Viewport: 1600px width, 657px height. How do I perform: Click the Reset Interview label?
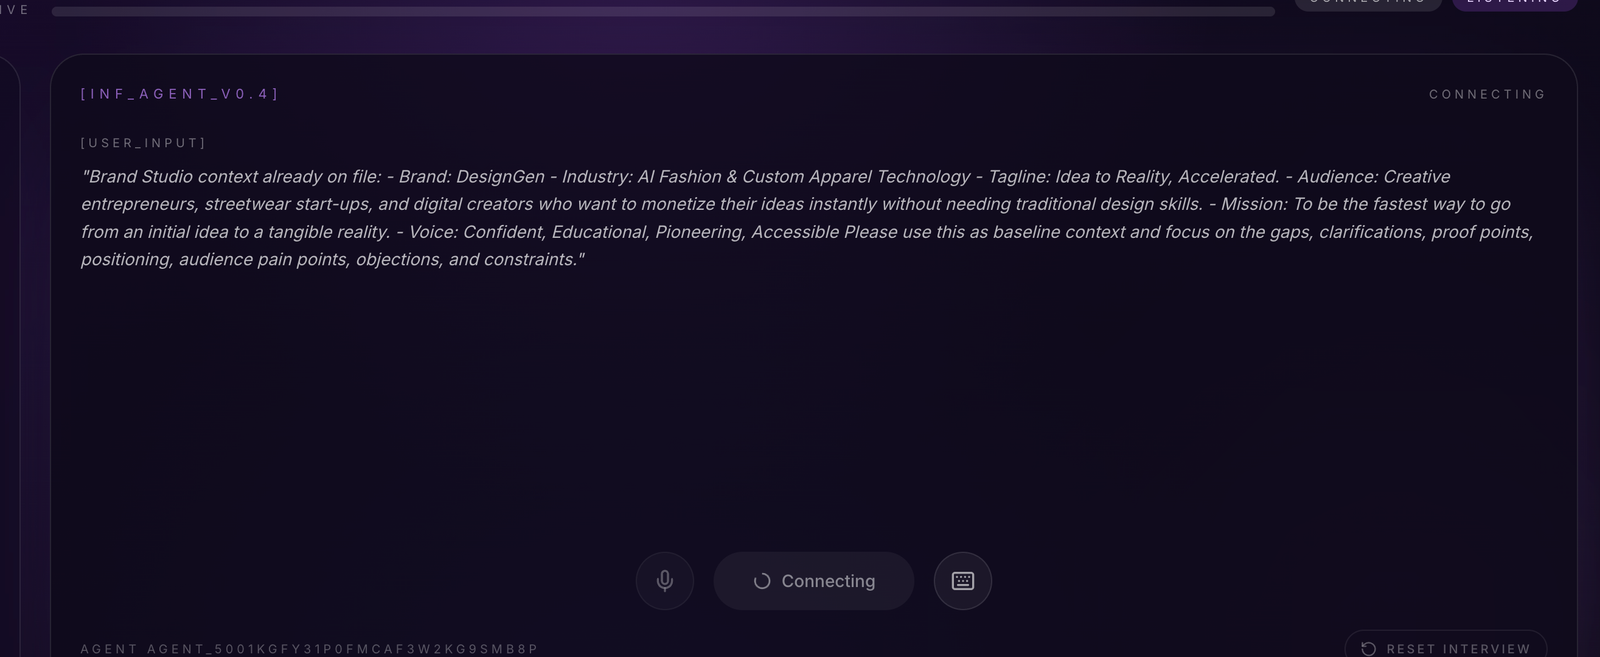[1458, 649]
